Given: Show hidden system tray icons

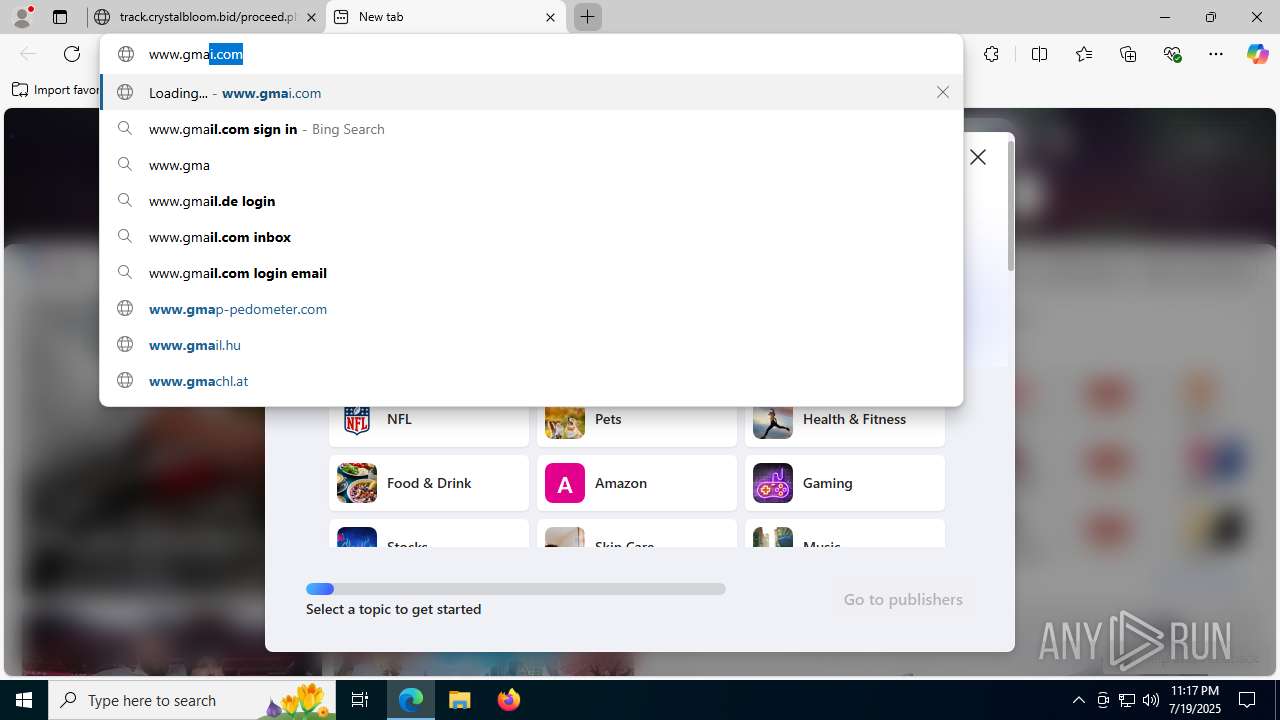Looking at the screenshot, I should [x=1078, y=700].
